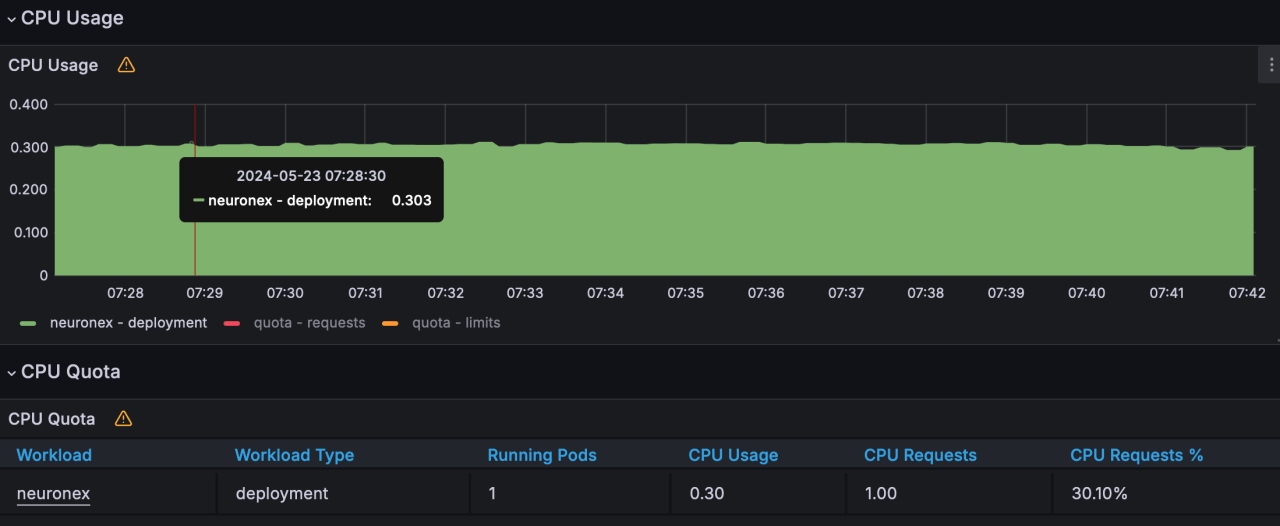Click the CPU Quota panel title
The image size is (1280, 526).
[52, 419]
